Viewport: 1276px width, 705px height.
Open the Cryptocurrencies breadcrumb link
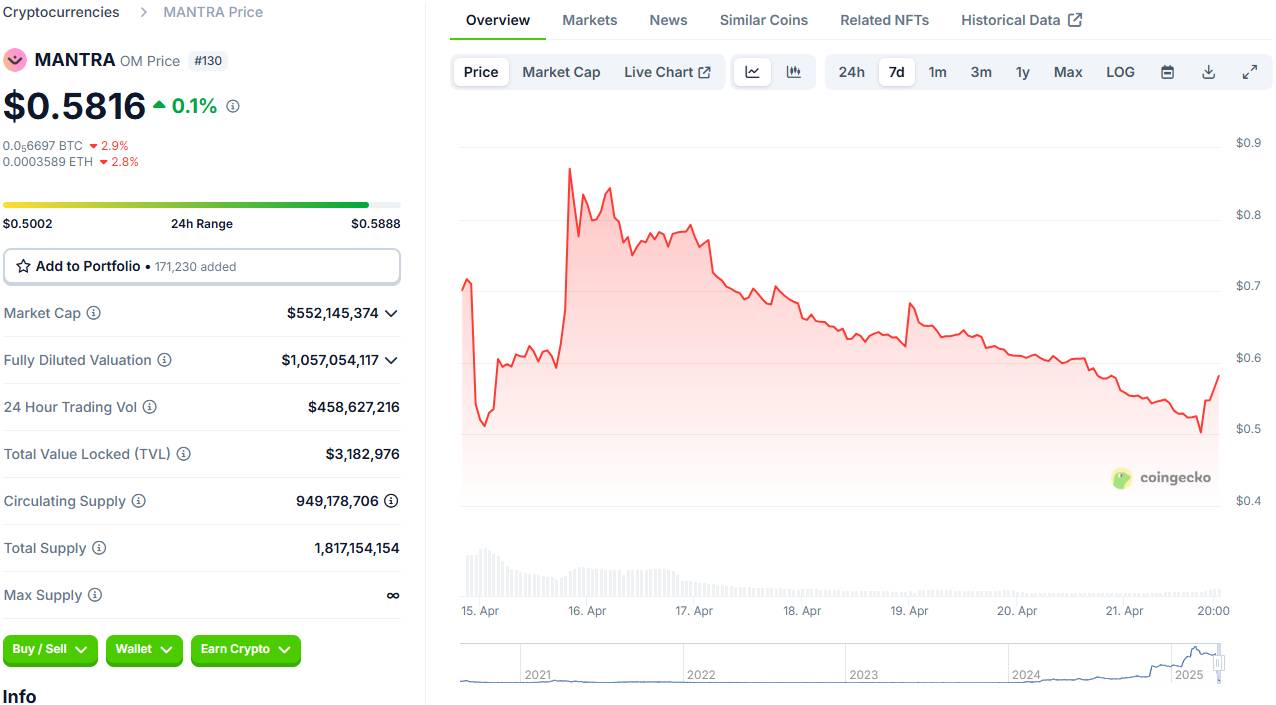coord(61,12)
